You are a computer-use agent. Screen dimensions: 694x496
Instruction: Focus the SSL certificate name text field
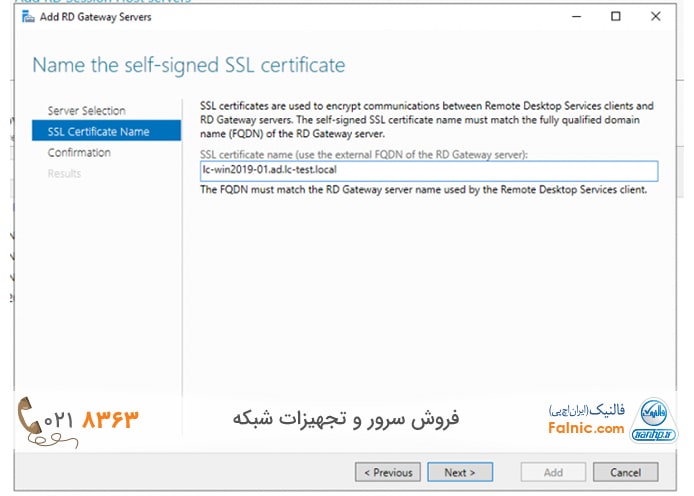click(428, 171)
